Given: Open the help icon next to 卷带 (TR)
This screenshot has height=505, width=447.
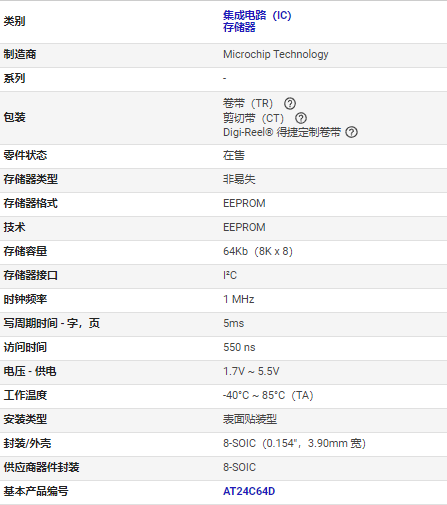Looking at the screenshot, I should (290, 104).
